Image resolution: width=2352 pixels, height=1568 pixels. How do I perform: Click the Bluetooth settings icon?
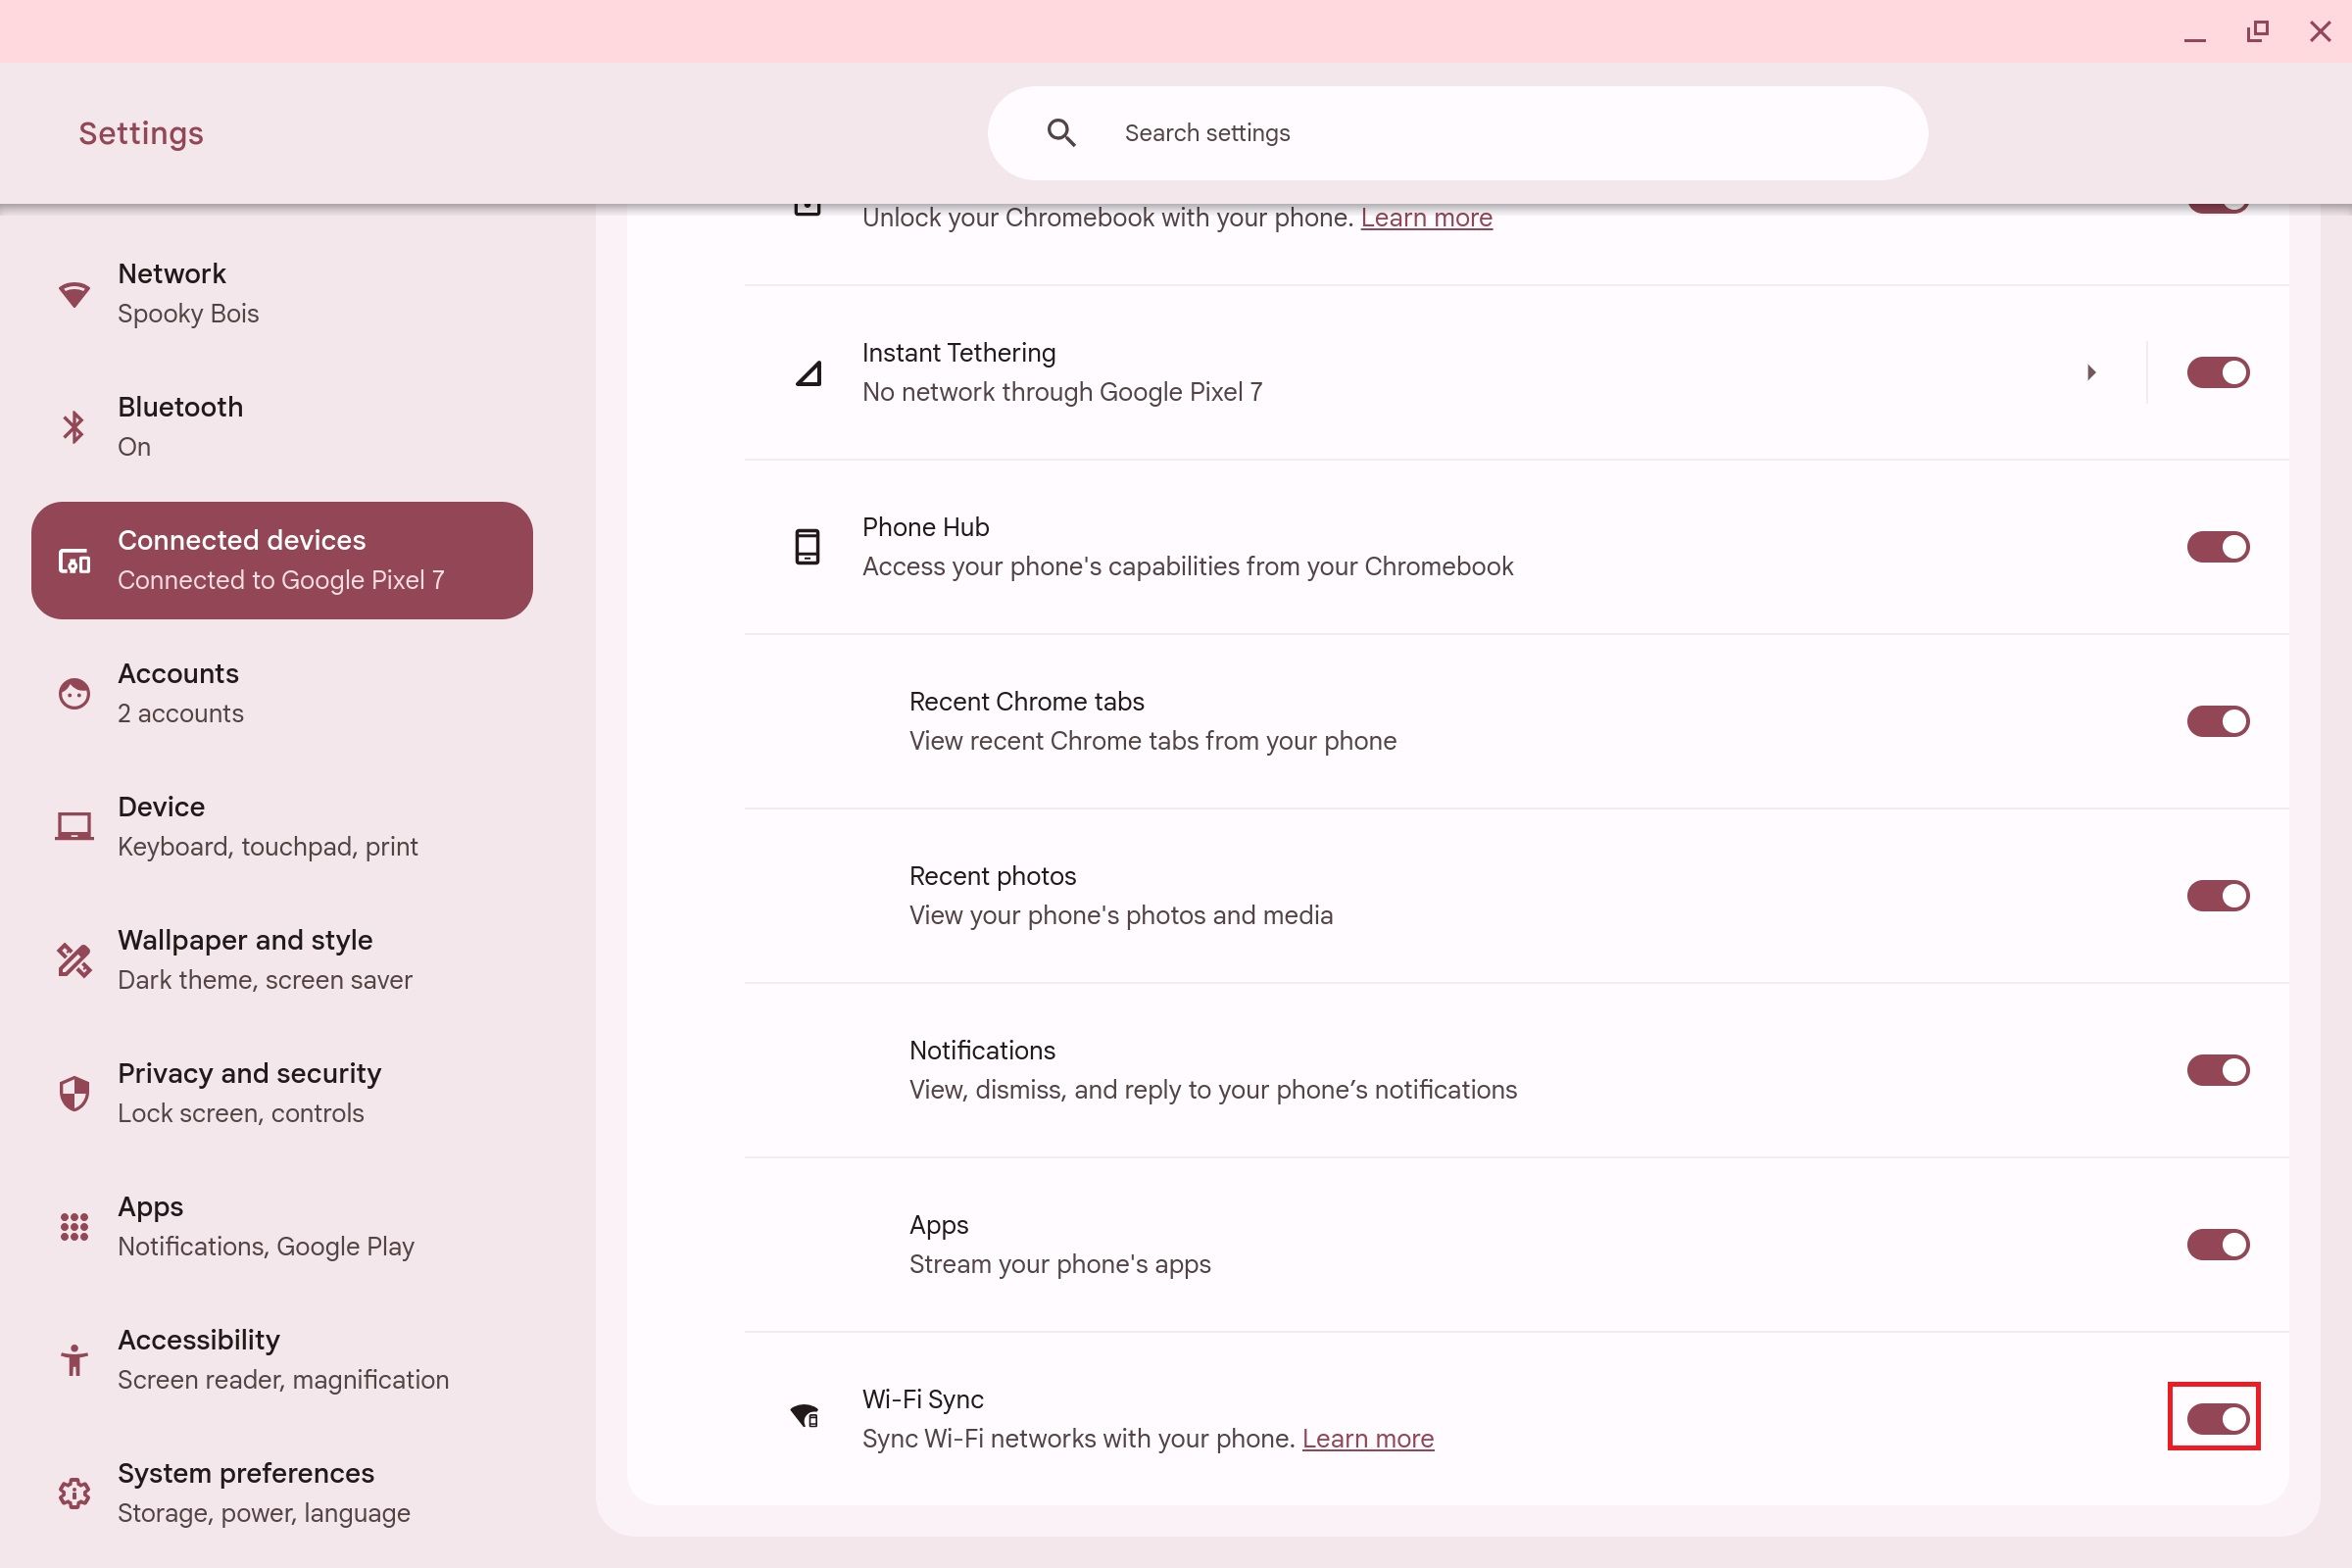tap(72, 427)
